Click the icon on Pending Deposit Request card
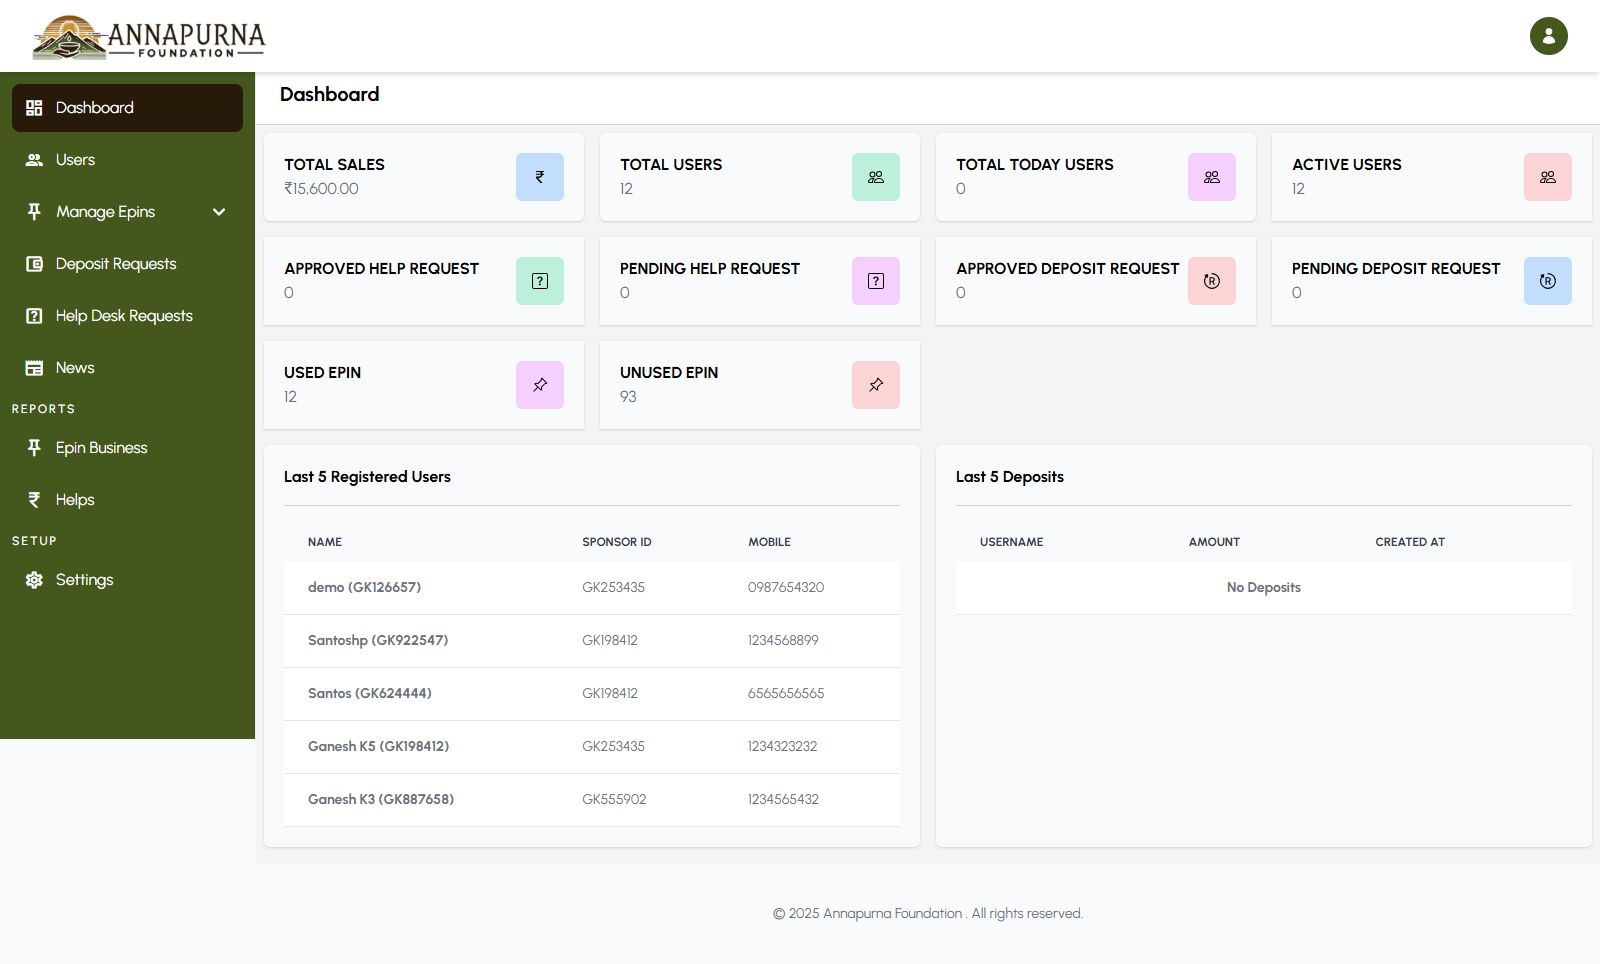 [x=1547, y=281]
